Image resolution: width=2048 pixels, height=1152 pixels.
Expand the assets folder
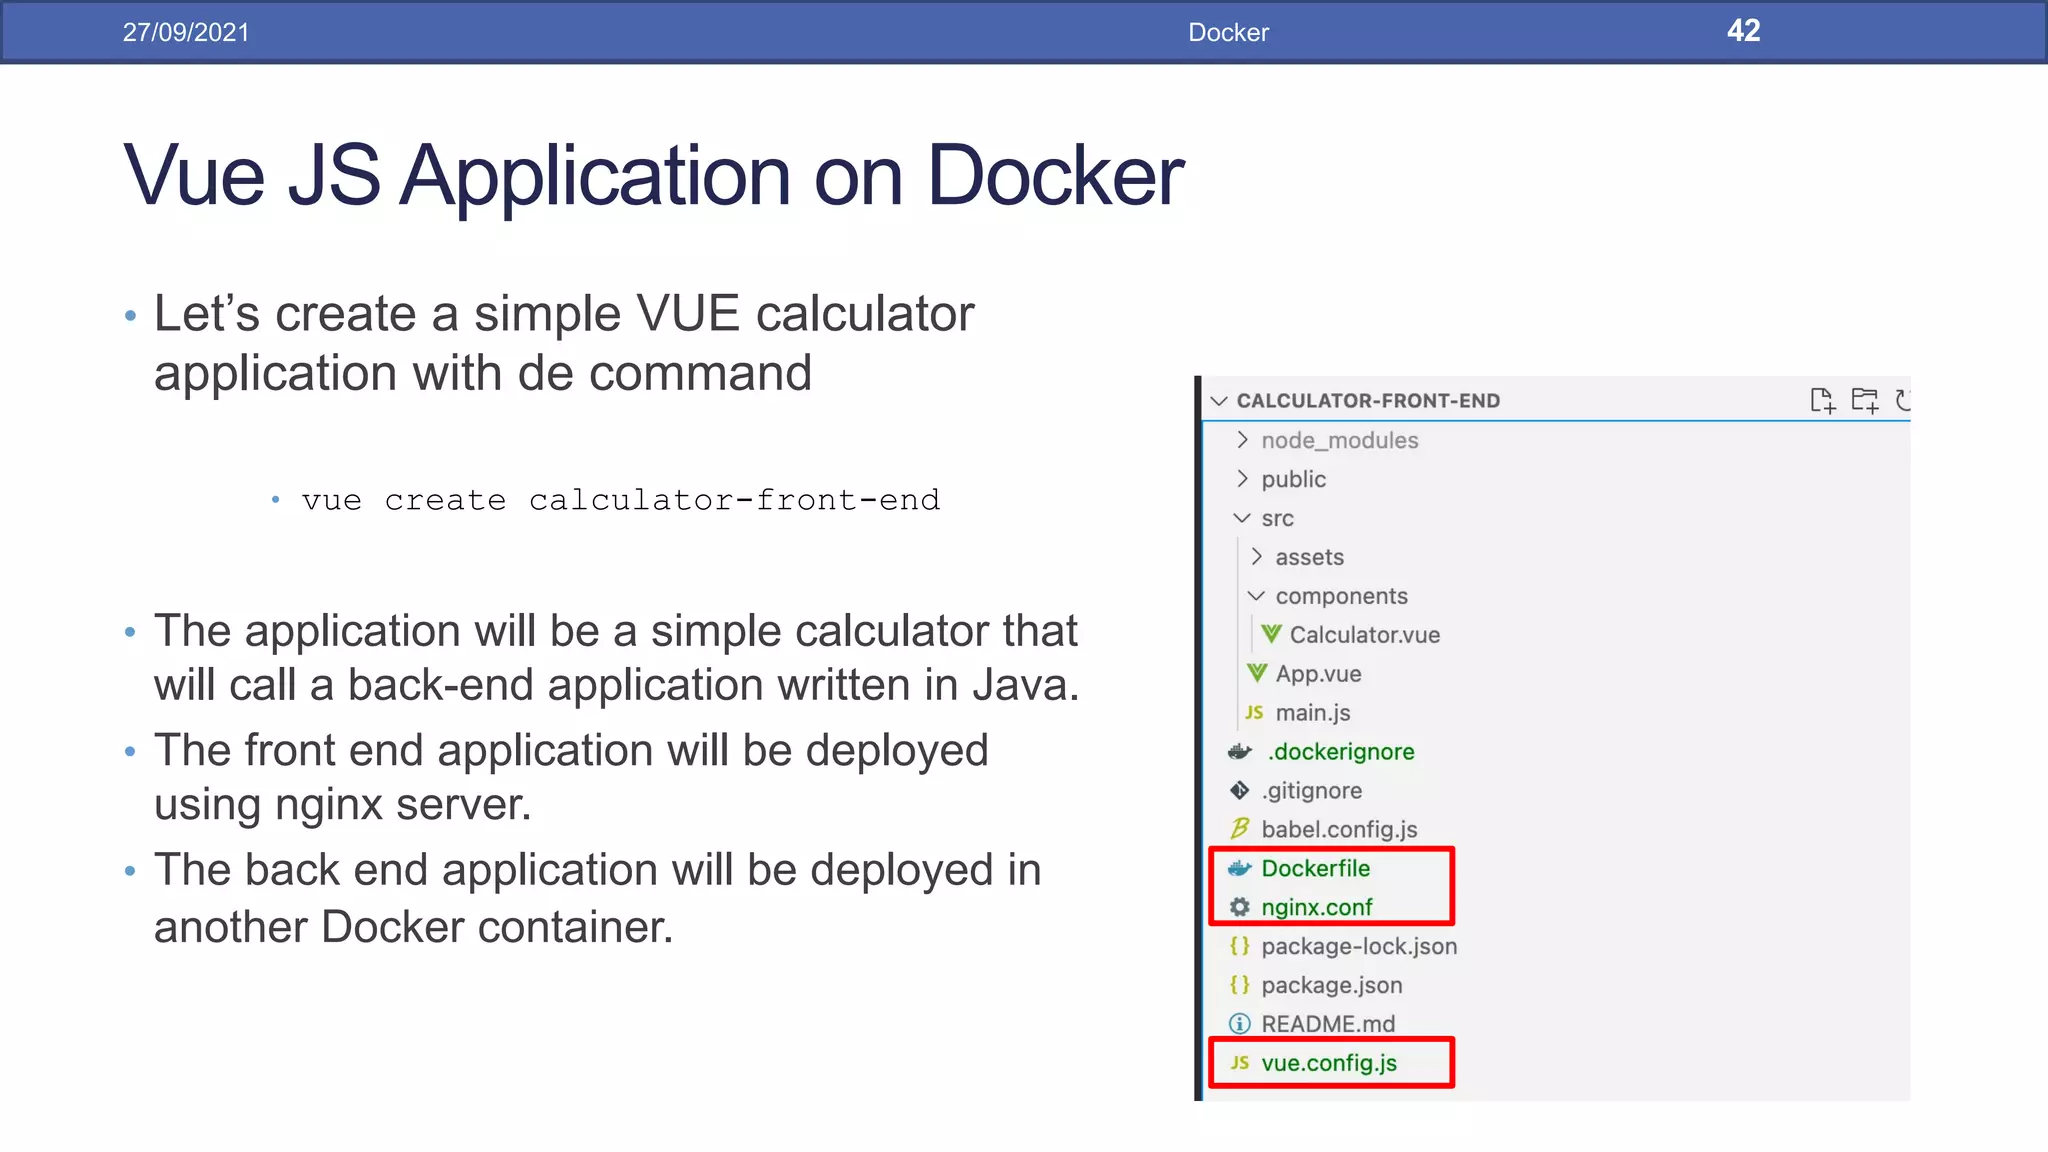coord(1256,557)
